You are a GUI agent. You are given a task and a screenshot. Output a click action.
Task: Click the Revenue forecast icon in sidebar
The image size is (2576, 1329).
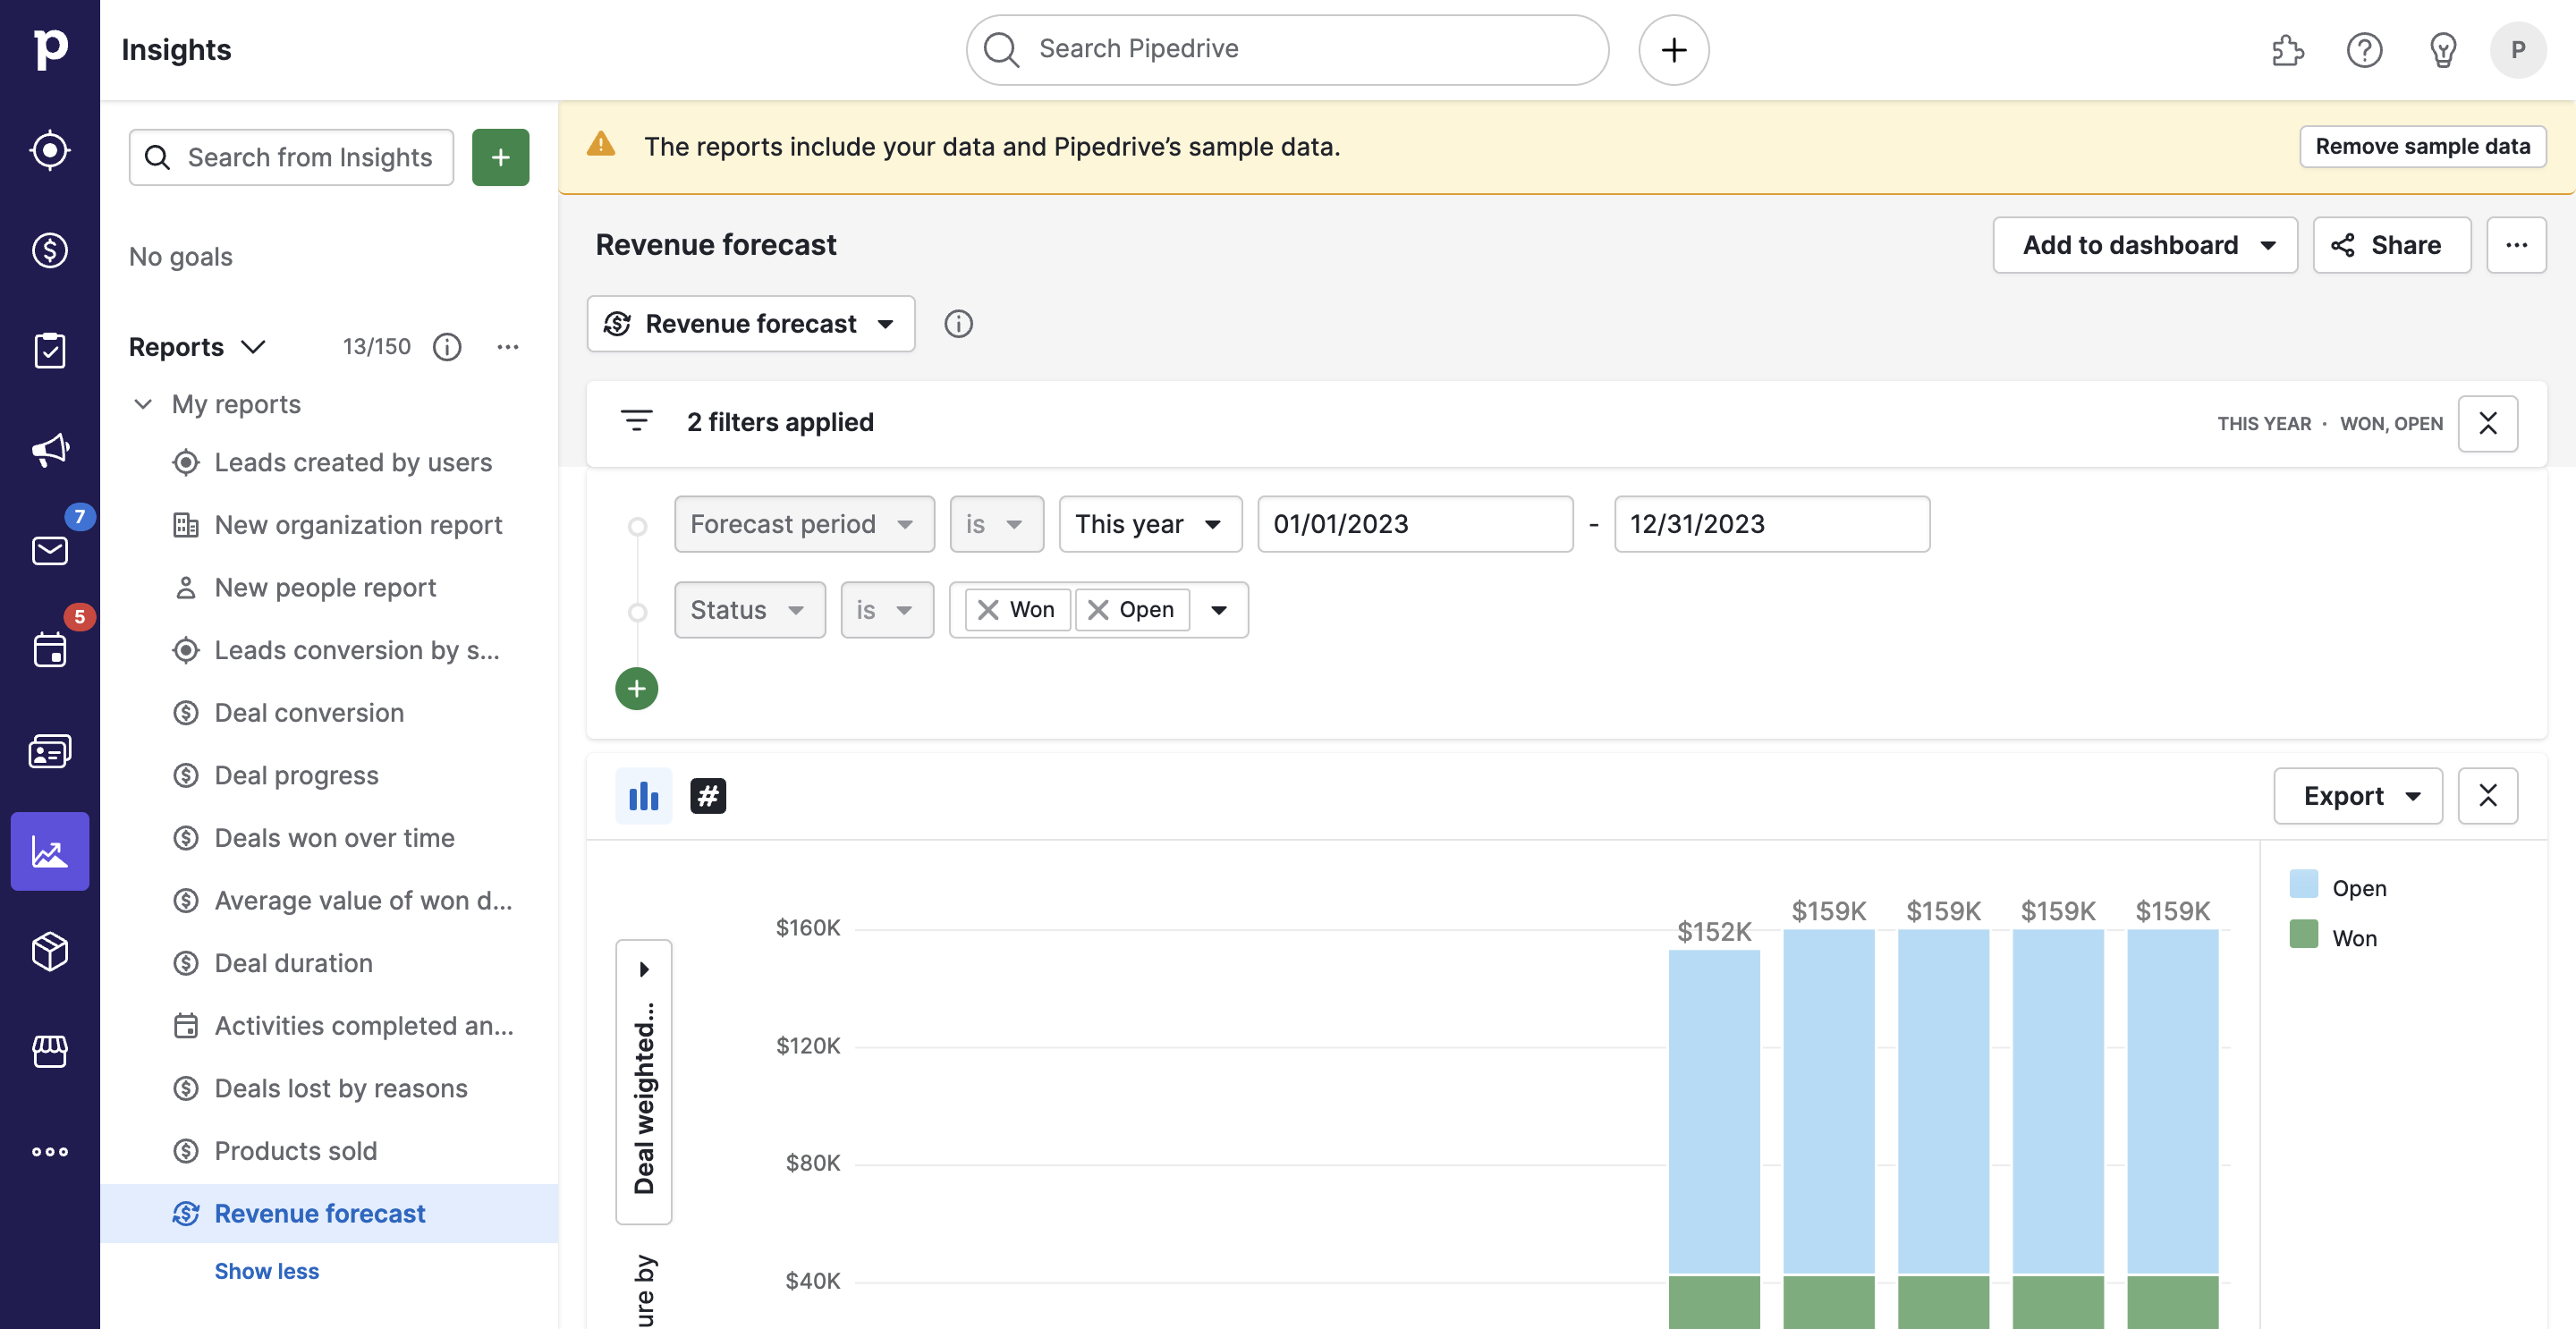point(186,1214)
